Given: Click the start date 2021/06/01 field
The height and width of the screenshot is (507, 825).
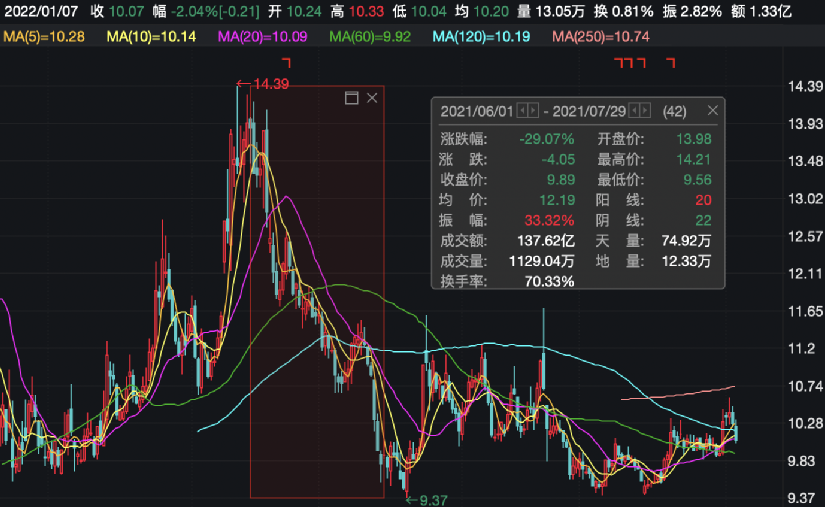Looking at the screenshot, I should (476, 111).
